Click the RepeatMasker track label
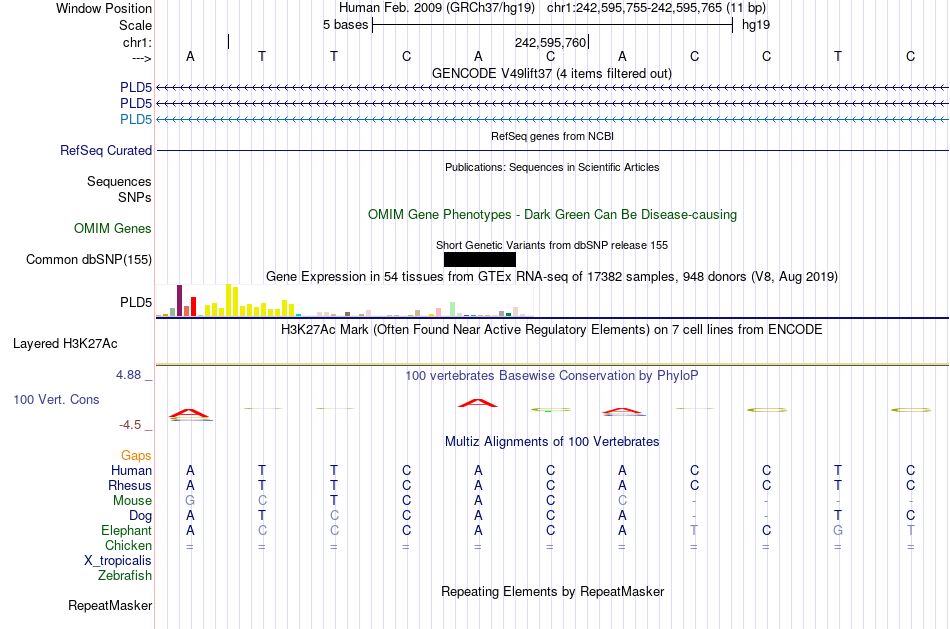 tap(110, 605)
